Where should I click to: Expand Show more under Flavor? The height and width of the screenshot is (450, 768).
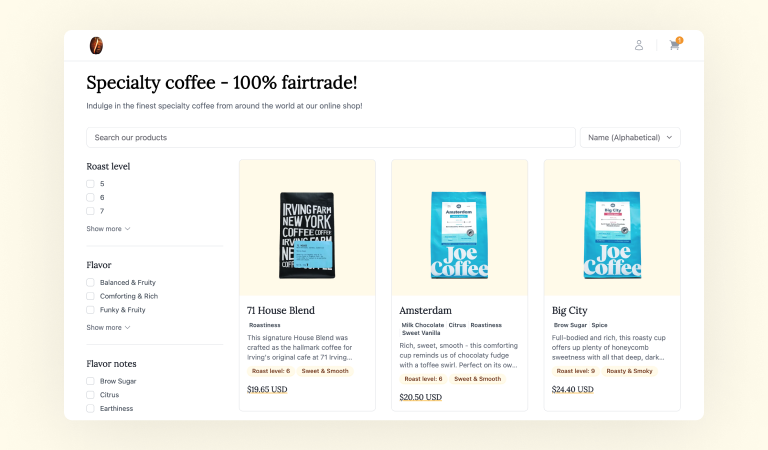108,328
